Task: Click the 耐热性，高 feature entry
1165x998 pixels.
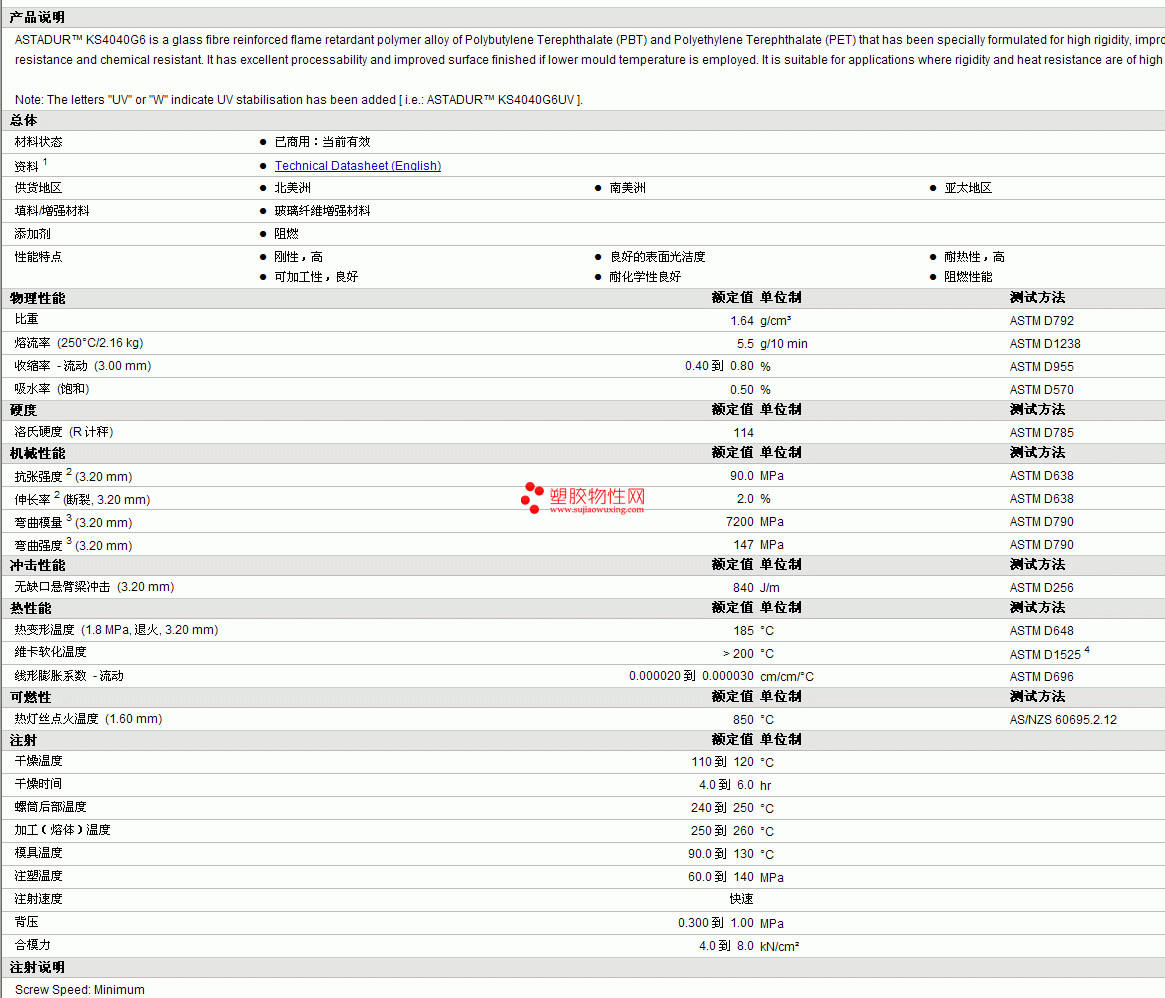Action: coord(974,257)
